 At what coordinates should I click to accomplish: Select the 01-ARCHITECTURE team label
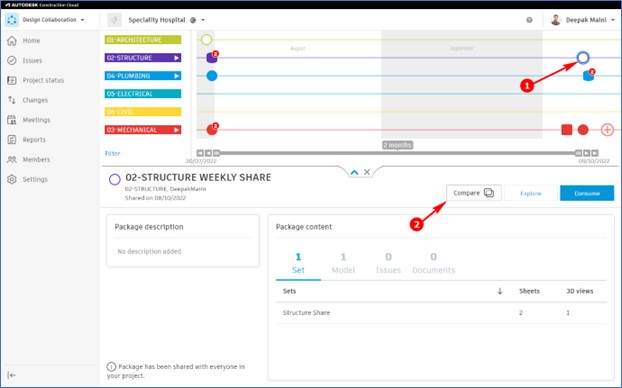tap(143, 40)
